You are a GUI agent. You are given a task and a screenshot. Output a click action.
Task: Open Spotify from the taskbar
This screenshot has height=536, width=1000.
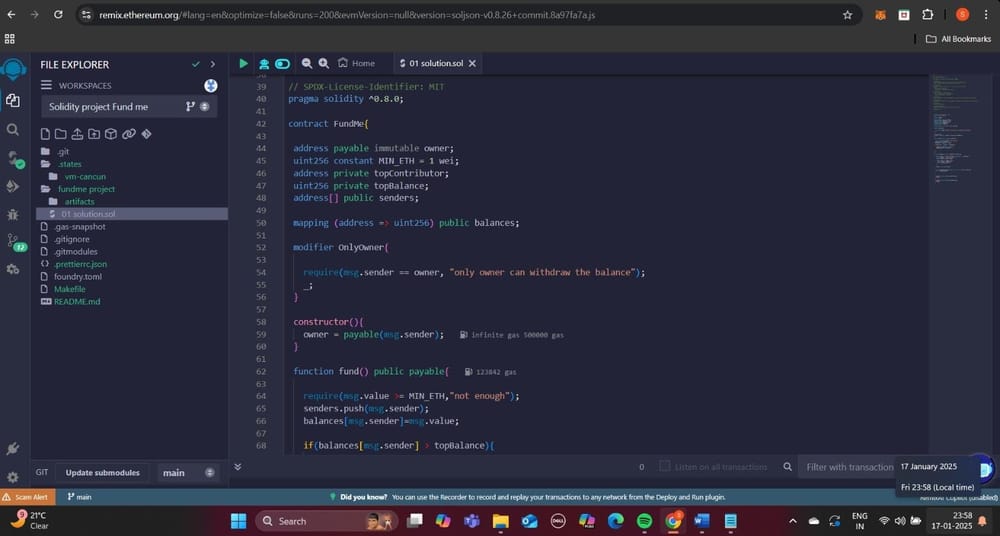(644, 521)
